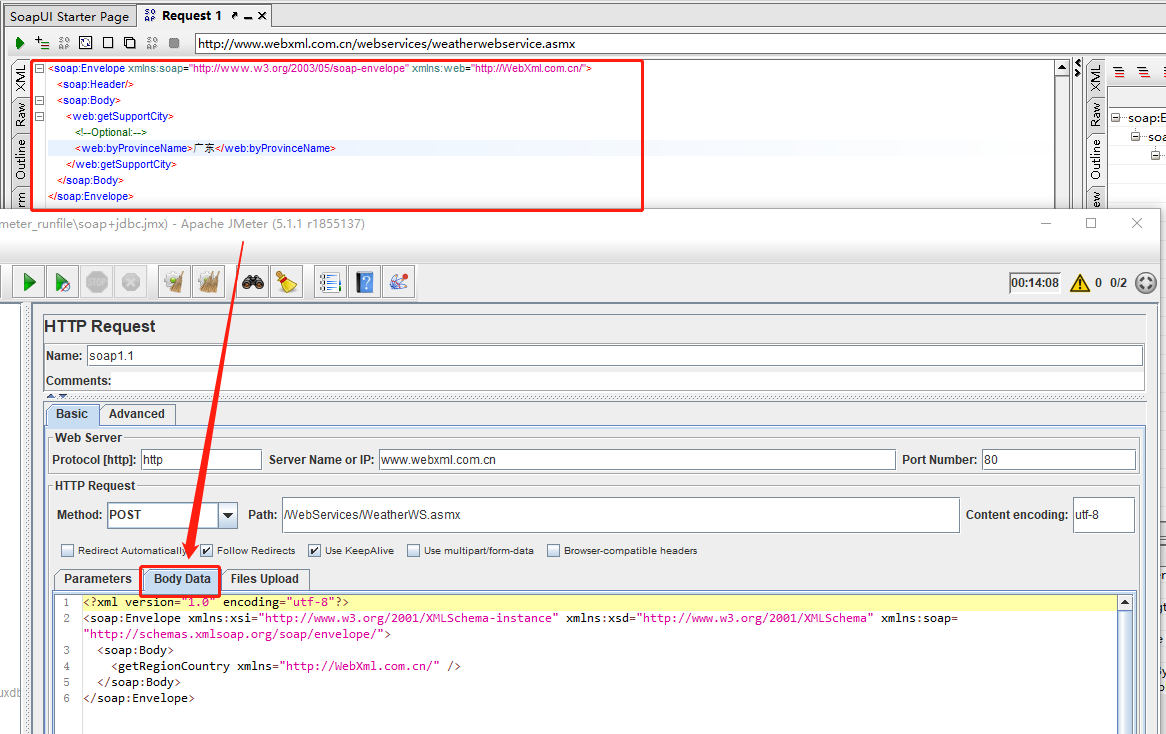Click JMeter Clear single-broom gear icon
Viewport: 1166px width, 734px height.
[x=174, y=282]
